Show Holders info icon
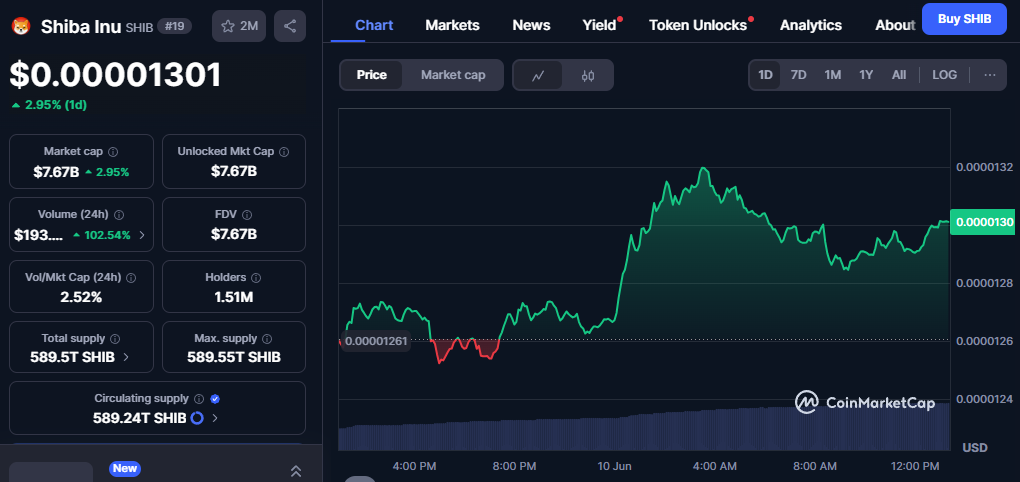The height and width of the screenshot is (482, 1020). tap(256, 278)
